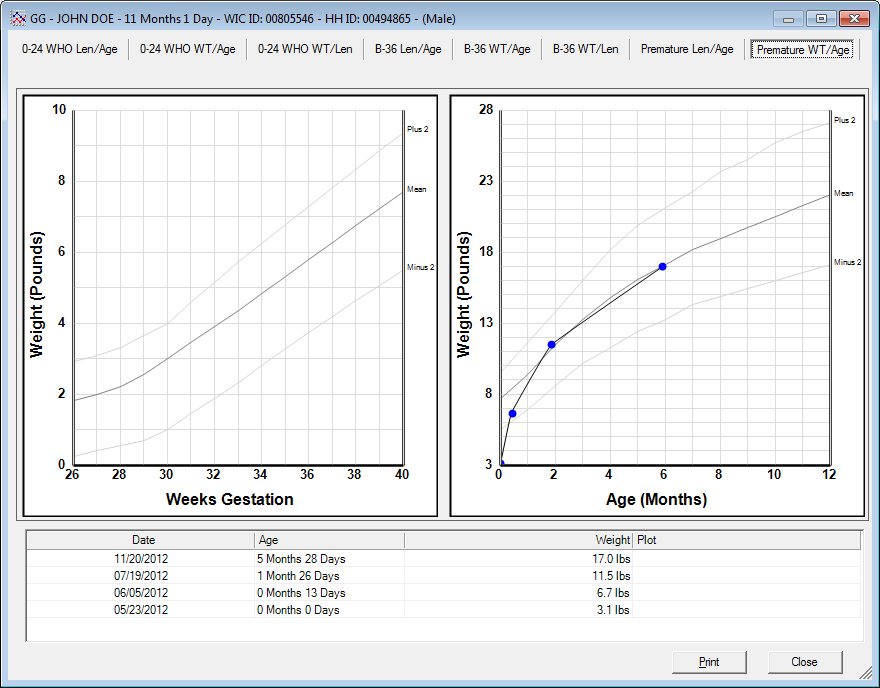880x688 pixels.
Task: Click the 17.0 lbs weight value
Action: (611, 559)
